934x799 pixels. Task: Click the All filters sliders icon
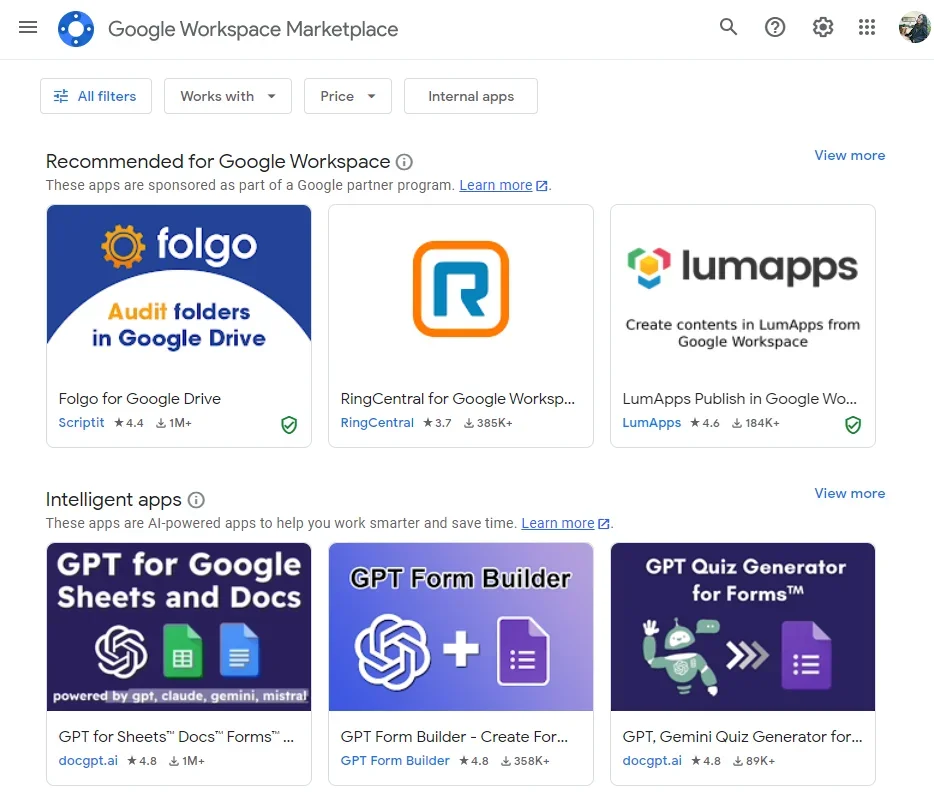(x=61, y=96)
